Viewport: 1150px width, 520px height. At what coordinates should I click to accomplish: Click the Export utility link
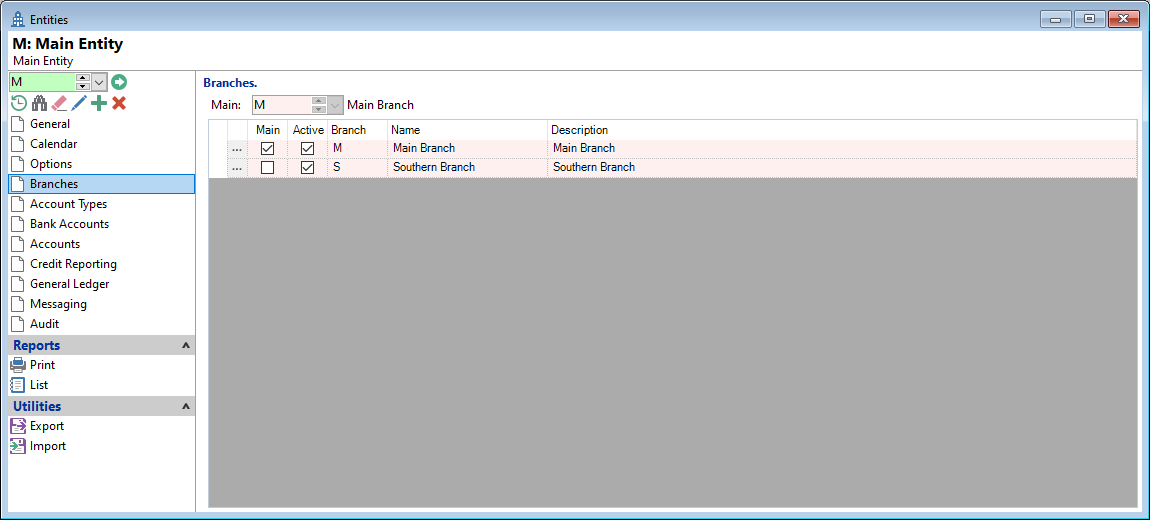click(46, 426)
